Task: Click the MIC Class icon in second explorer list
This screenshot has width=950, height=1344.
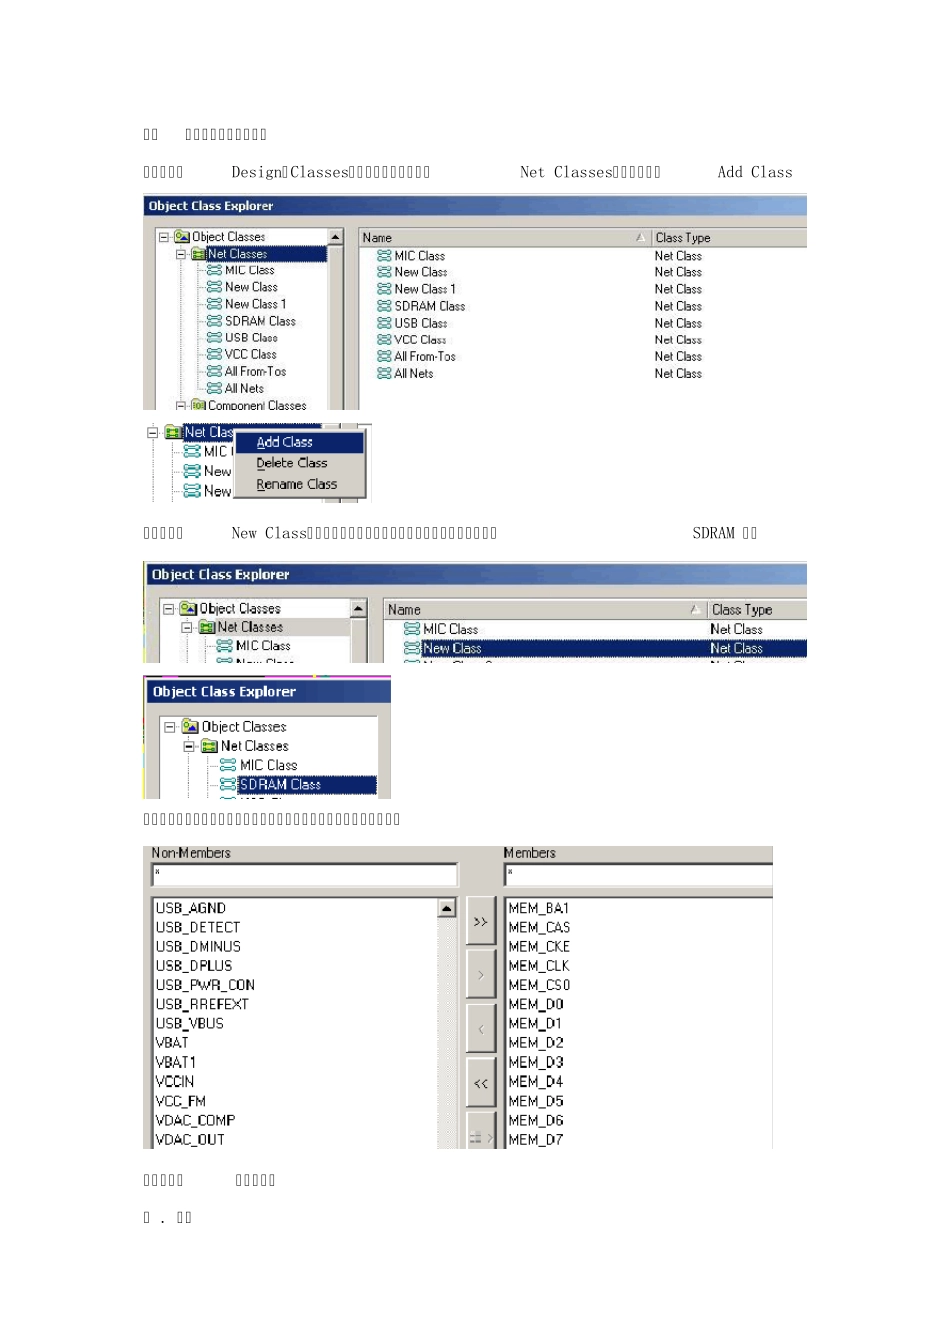Action: (x=412, y=629)
